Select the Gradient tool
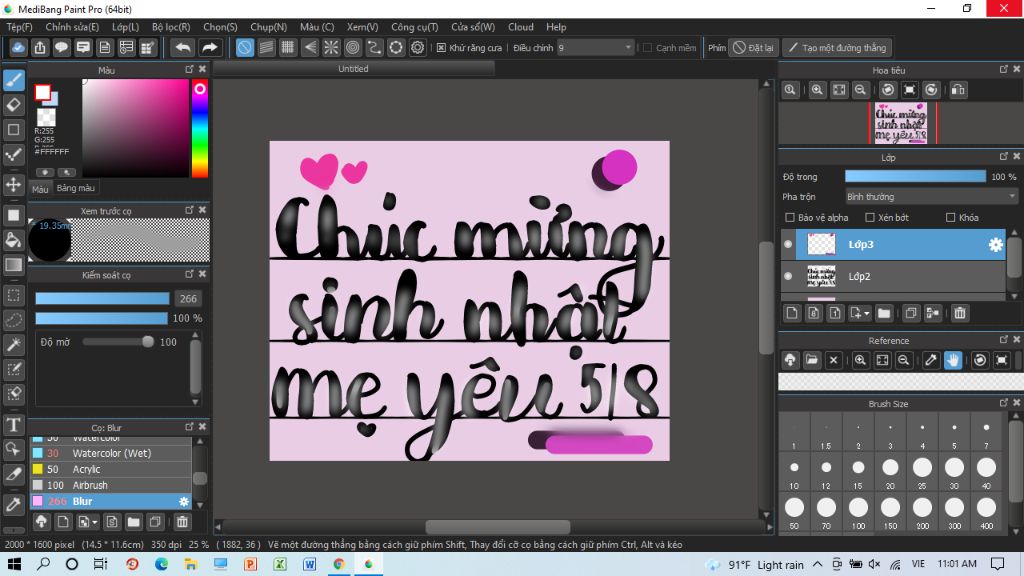The height and width of the screenshot is (576, 1024). (x=14, y=264)
